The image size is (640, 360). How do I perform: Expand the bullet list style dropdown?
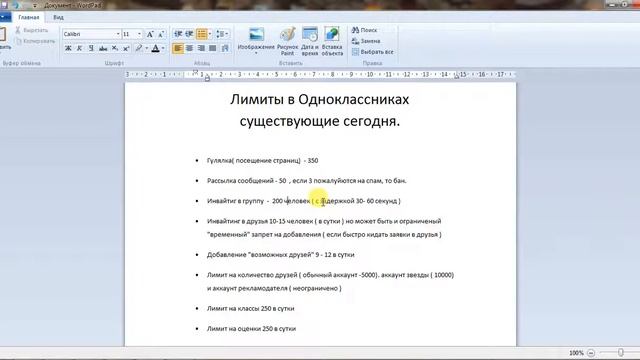coord(210,34)
